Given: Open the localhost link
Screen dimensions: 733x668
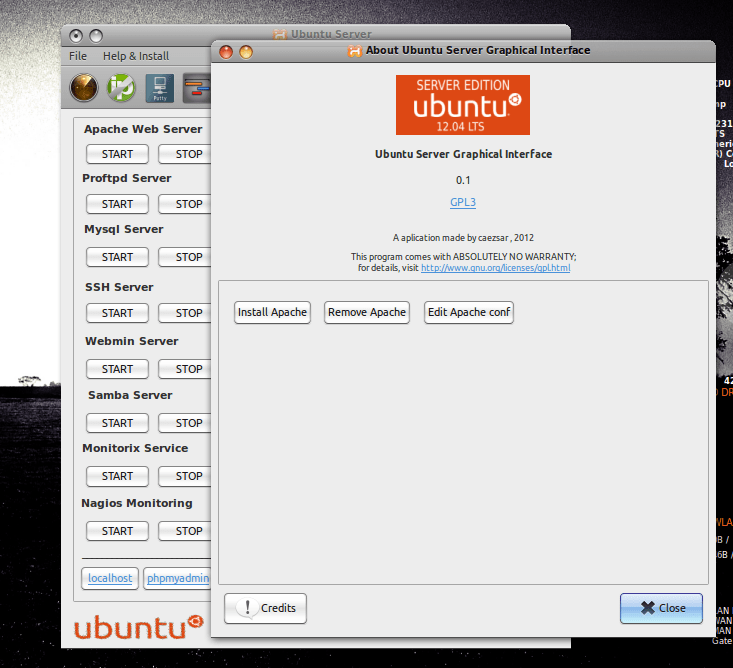Looking at the screenshot, I should [110, 578].
